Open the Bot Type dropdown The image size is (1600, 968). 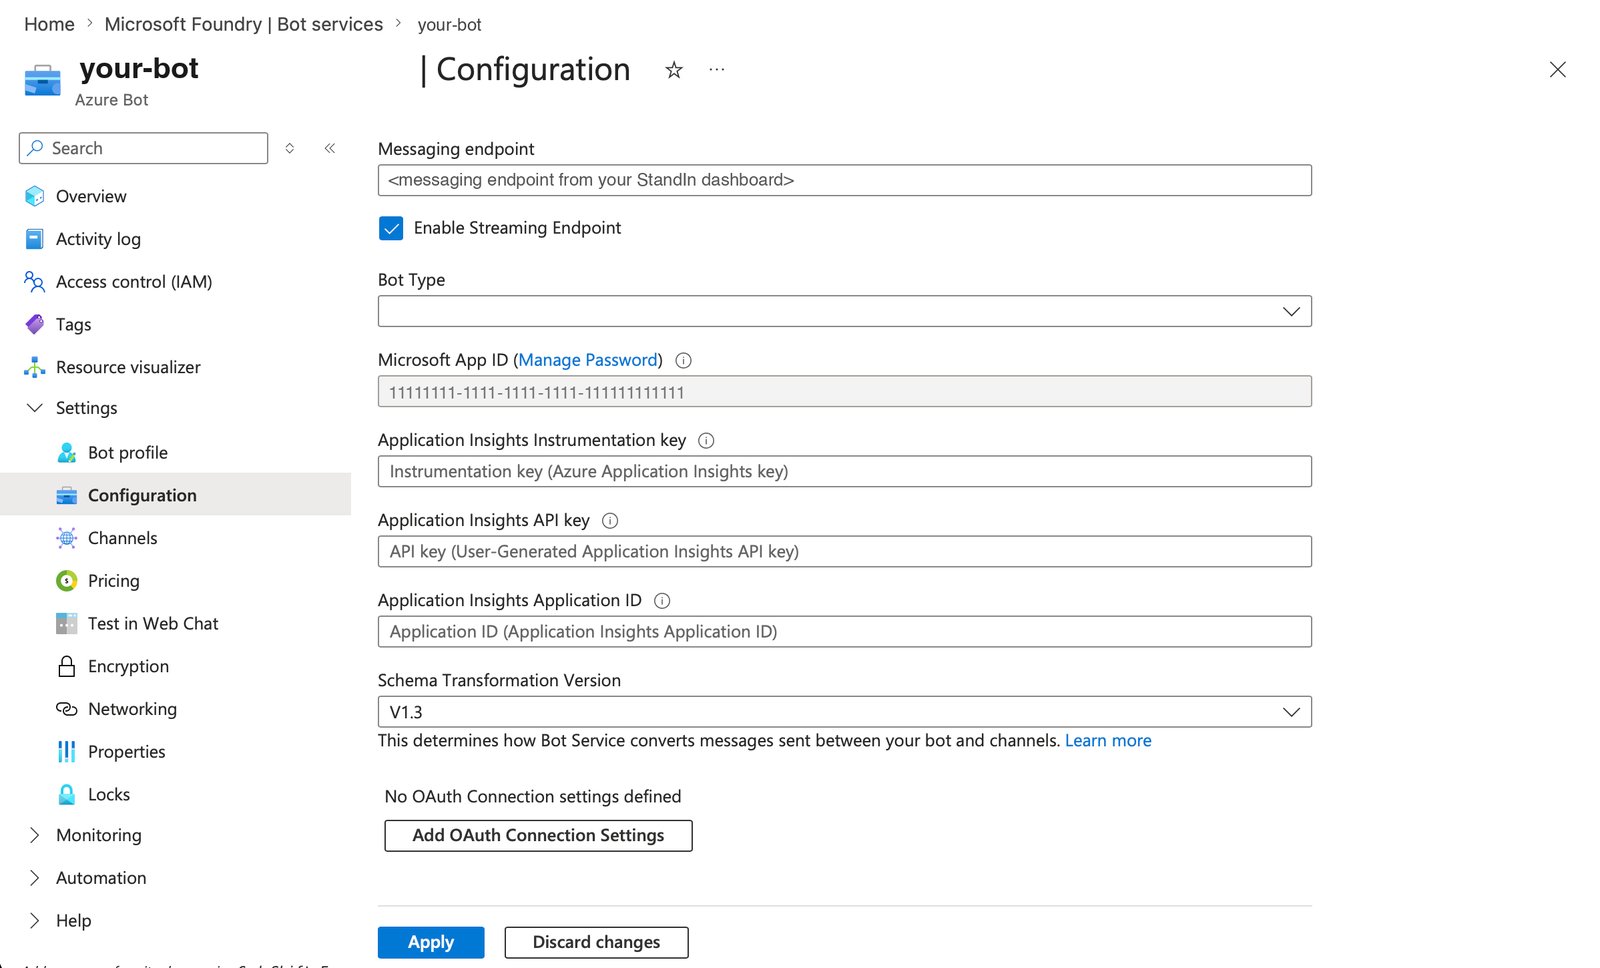(x=845, y=311)
